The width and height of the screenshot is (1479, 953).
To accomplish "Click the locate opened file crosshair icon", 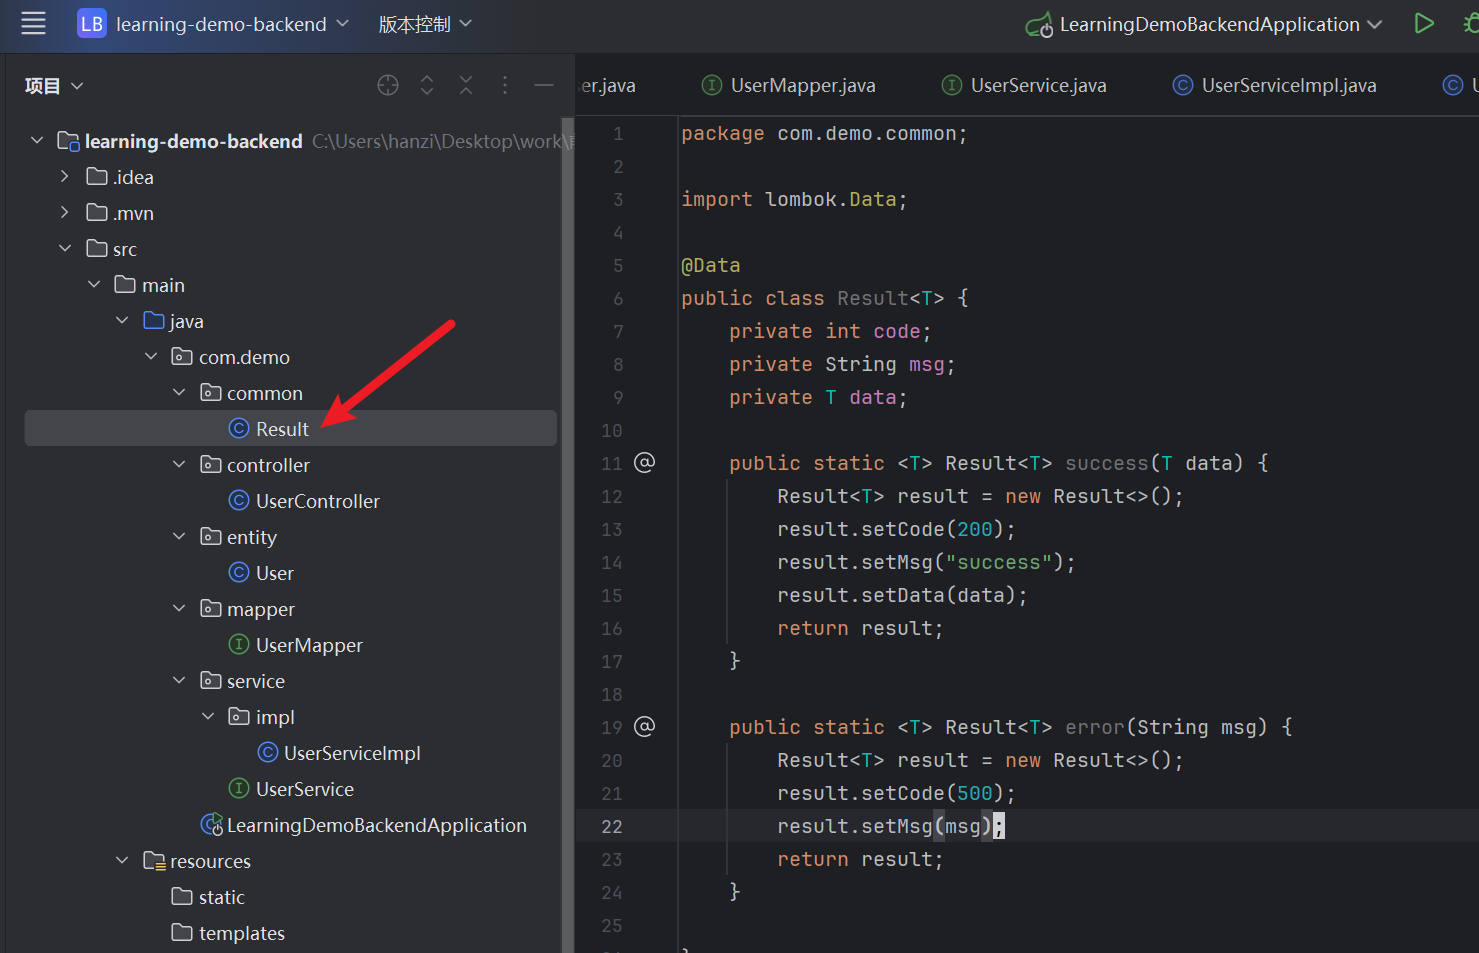I will (x=388, y=86).
